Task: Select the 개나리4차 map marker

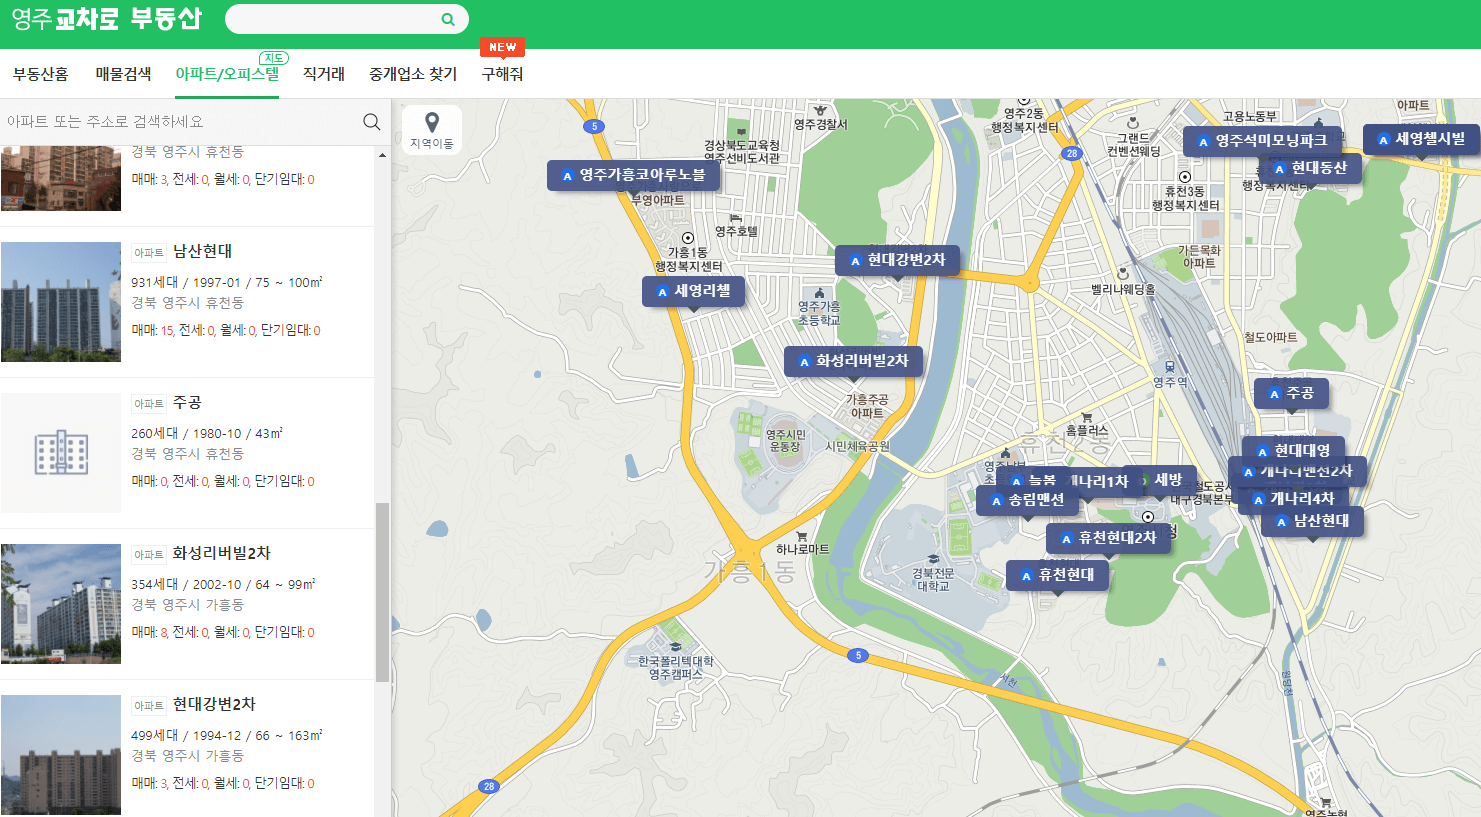Action: click(x=1293, y=498)
